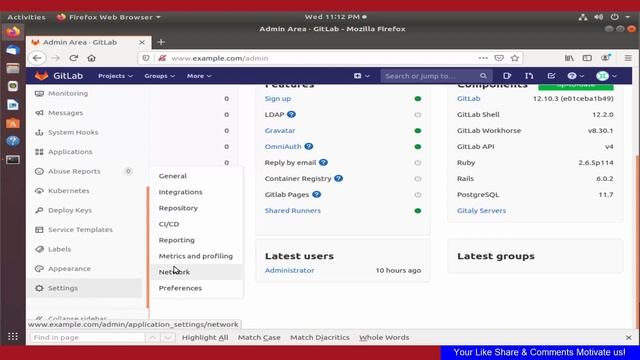This screenshot has height=360, width=640.
Task: Toggle Firefox sidebar view icon
Action: (x=587, y=58)
